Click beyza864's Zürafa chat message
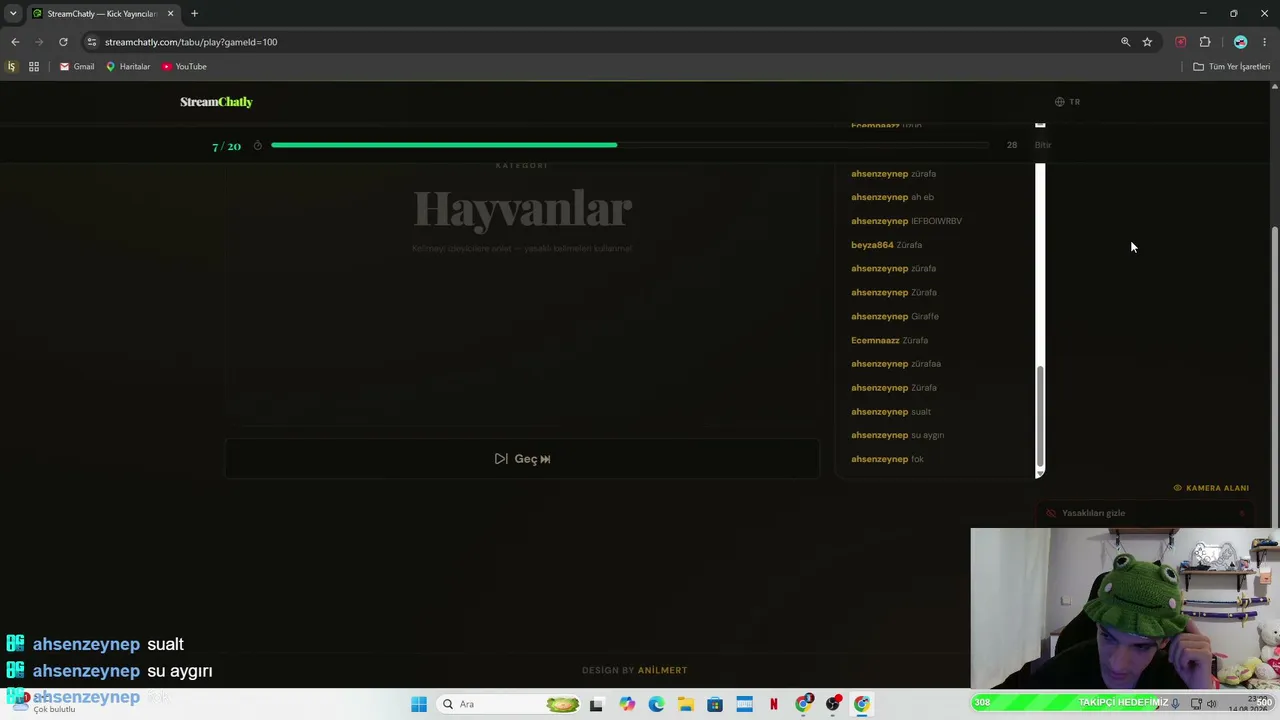Screen dimensions: 1280x720 (x=886, y=245)
